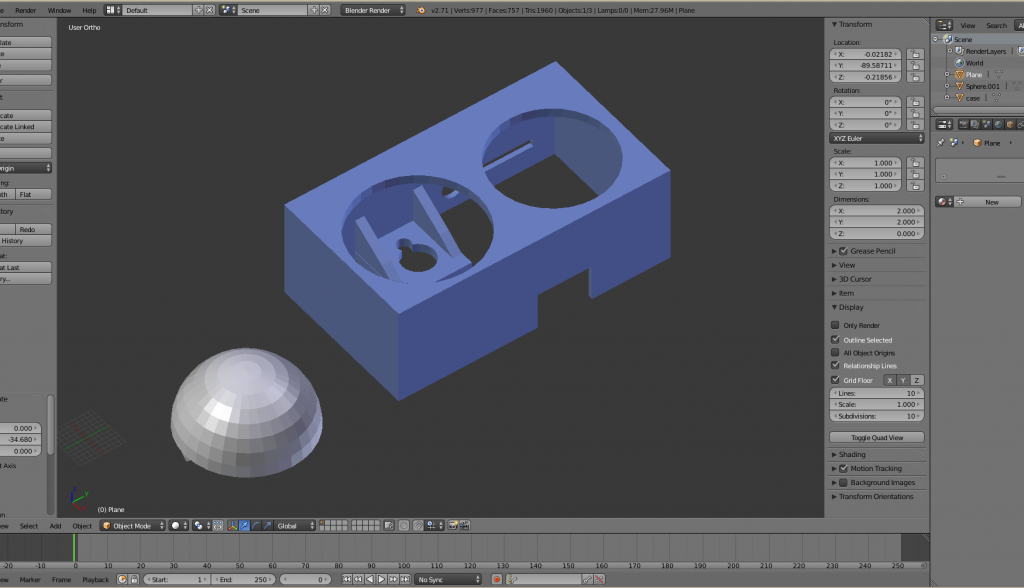The width and height of the screenshot is (1024, 588).
Task: Click the World icon in outliner
Action: point(959,63)
